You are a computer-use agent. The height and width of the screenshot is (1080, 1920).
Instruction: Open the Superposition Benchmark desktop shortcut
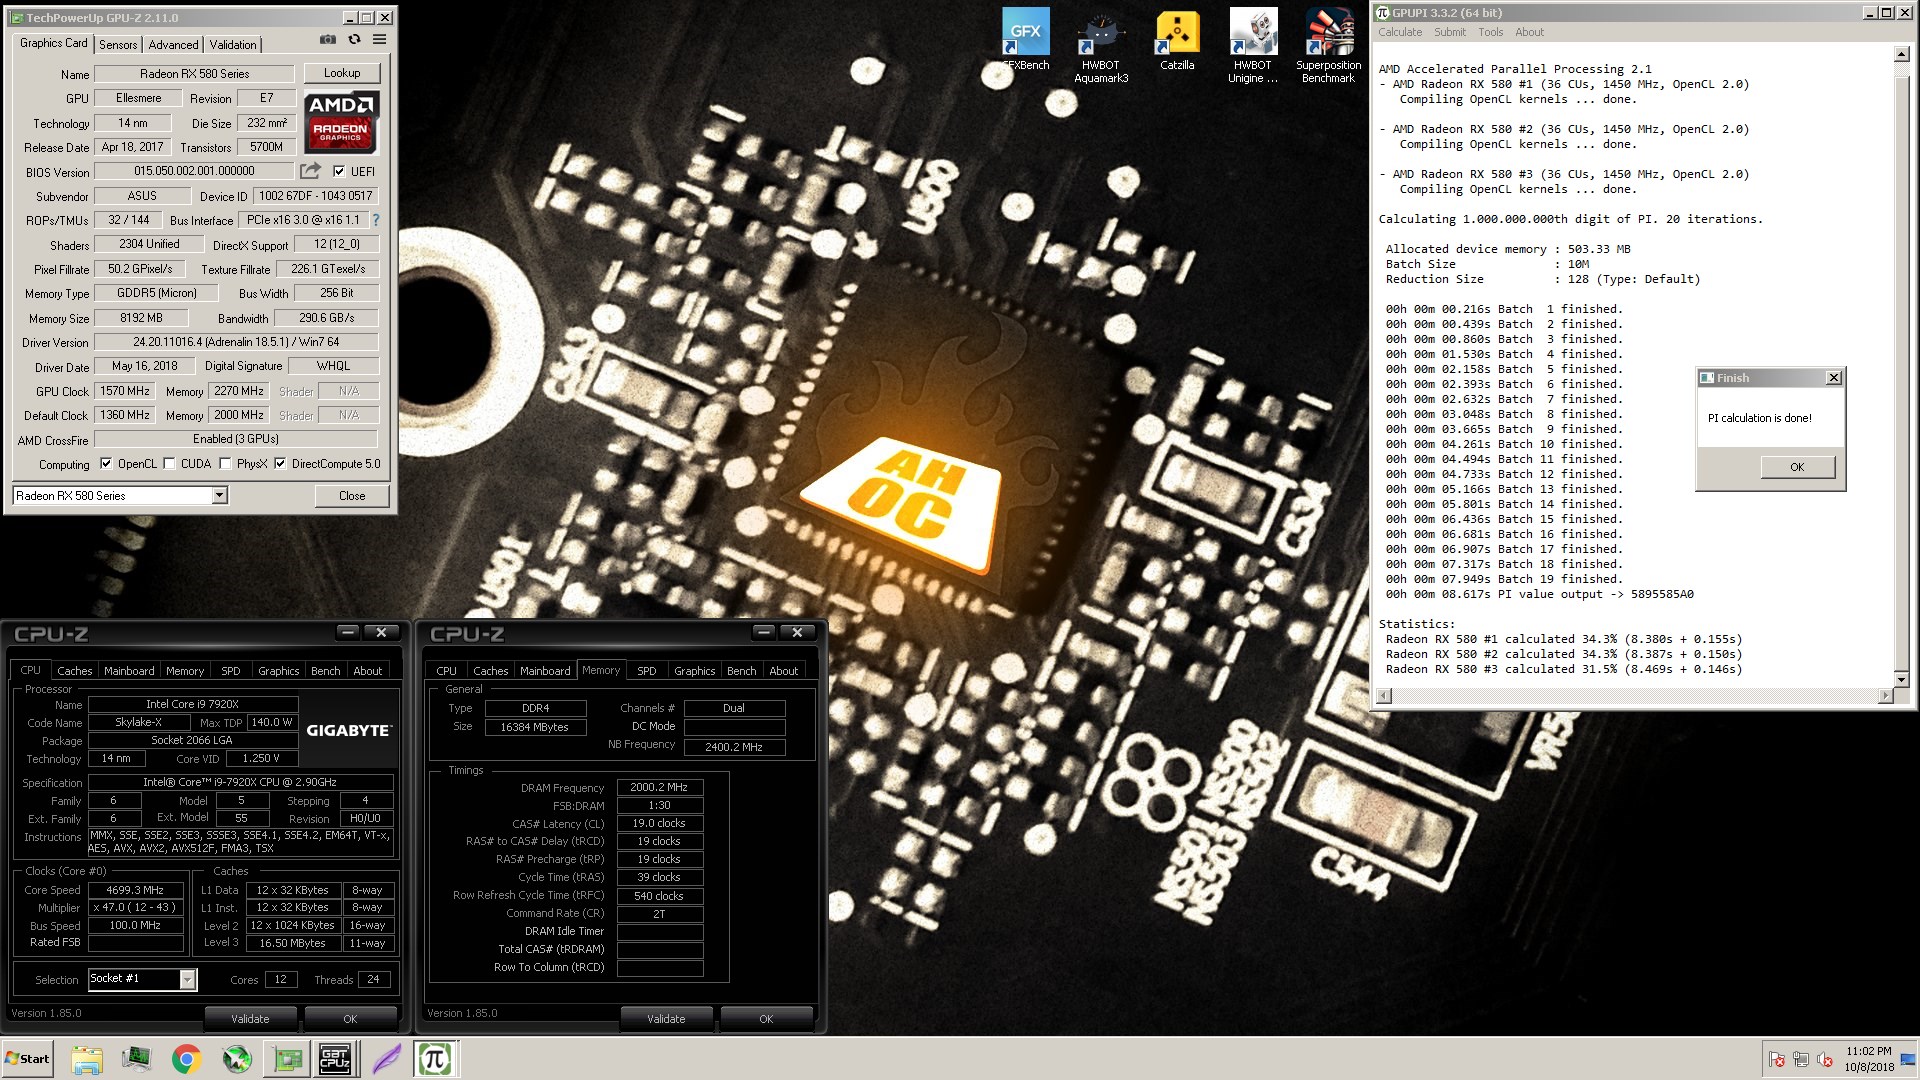[1329, 47]
